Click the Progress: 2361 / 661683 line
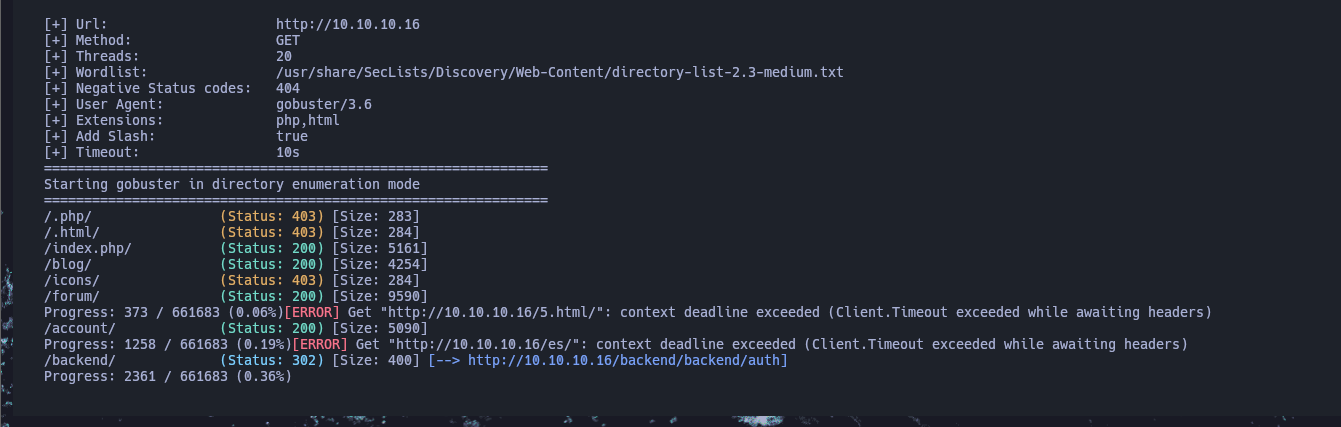Image resolution: width=1341 pixels, height=427 pixels. click(x=168, y=376)
